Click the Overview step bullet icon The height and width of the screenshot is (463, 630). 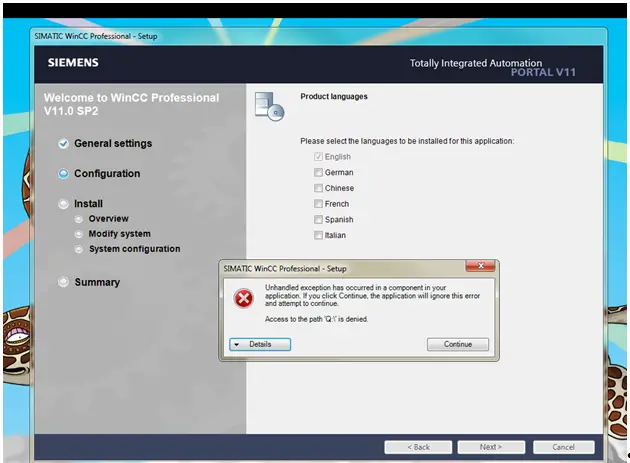[x=79, y=219]
